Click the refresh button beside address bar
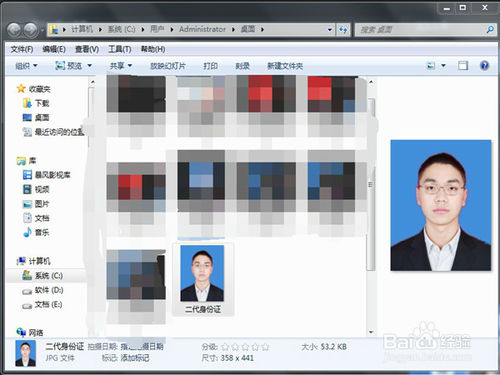Image resolution: width=500 pixels, height=375 pixels. point(343,30)
